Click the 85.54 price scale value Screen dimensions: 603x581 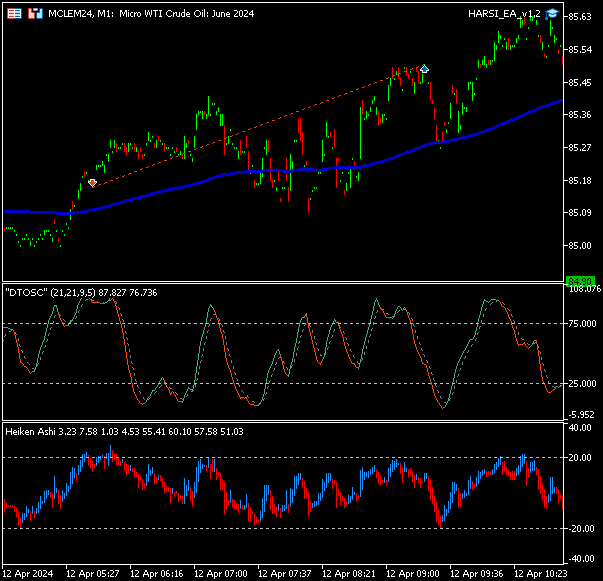tap(580, 50)
